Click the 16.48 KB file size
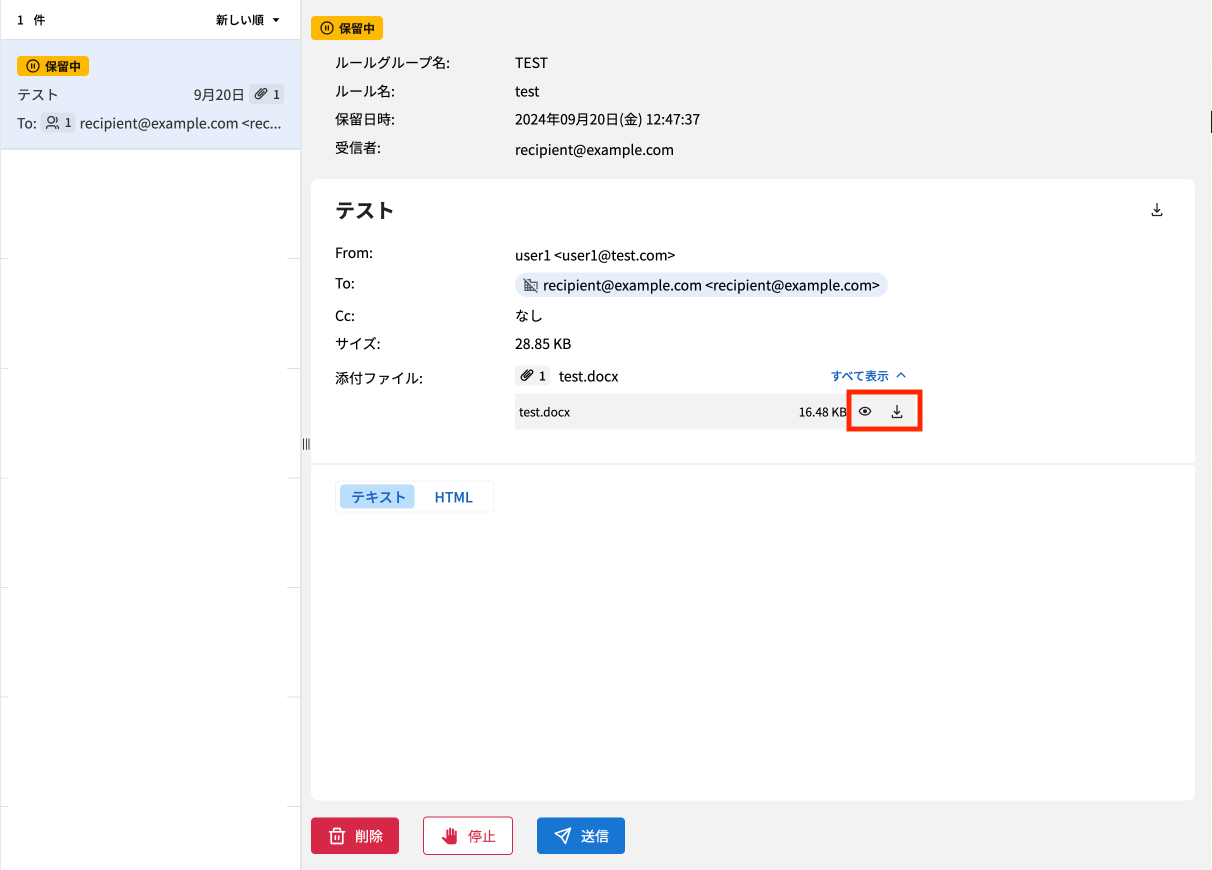Screen dimensions: 1212x870 coord(822,411)
